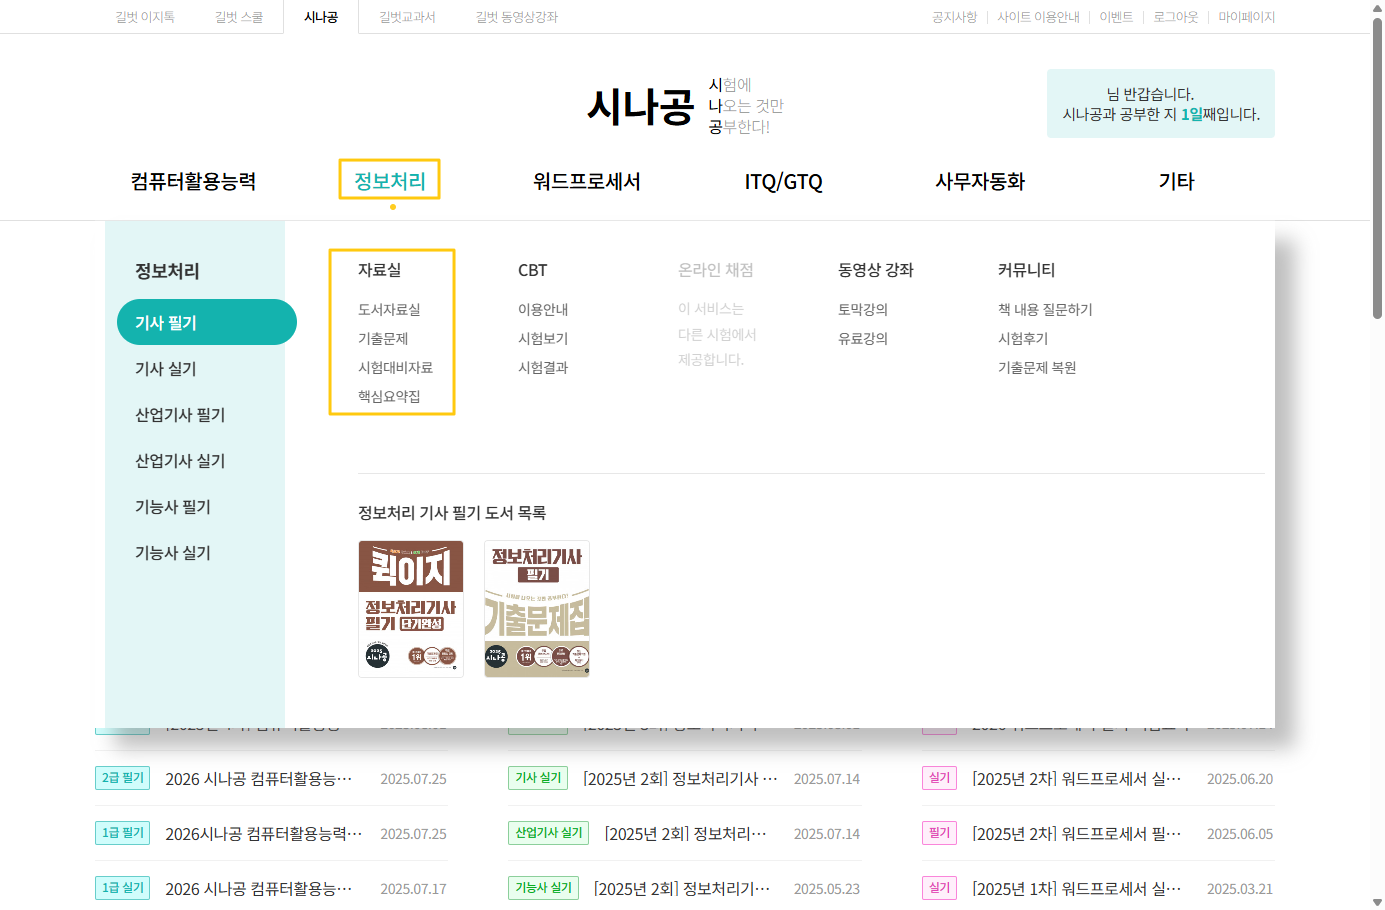Screen dimensions: 1385x910
Task: Go to 마이페이지
Action: tap(1246, 17)
